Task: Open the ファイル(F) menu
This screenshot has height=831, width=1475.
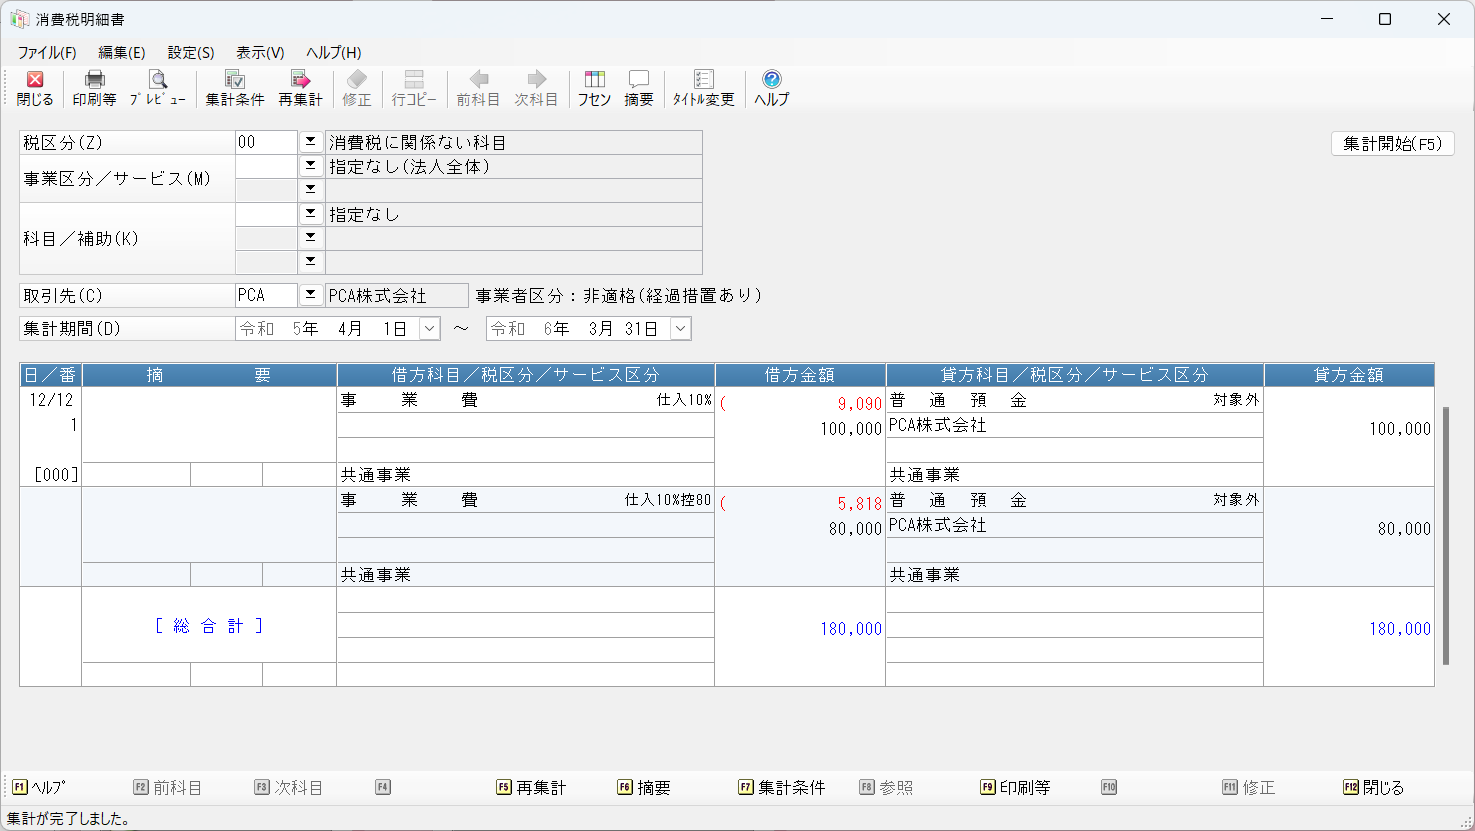Action: (x=46, y=52)
